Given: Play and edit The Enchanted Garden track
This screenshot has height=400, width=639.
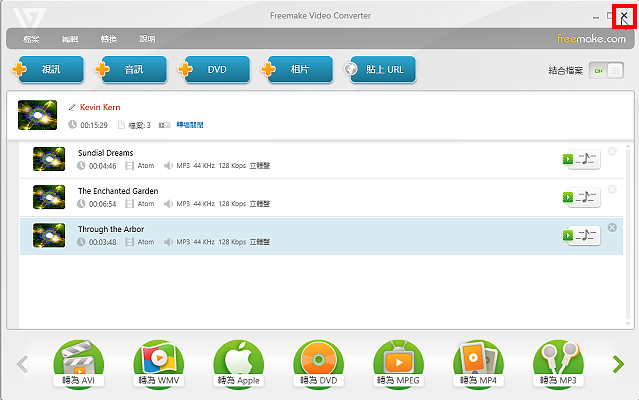Looking at the screenshot, I should (x=581, y=197).
